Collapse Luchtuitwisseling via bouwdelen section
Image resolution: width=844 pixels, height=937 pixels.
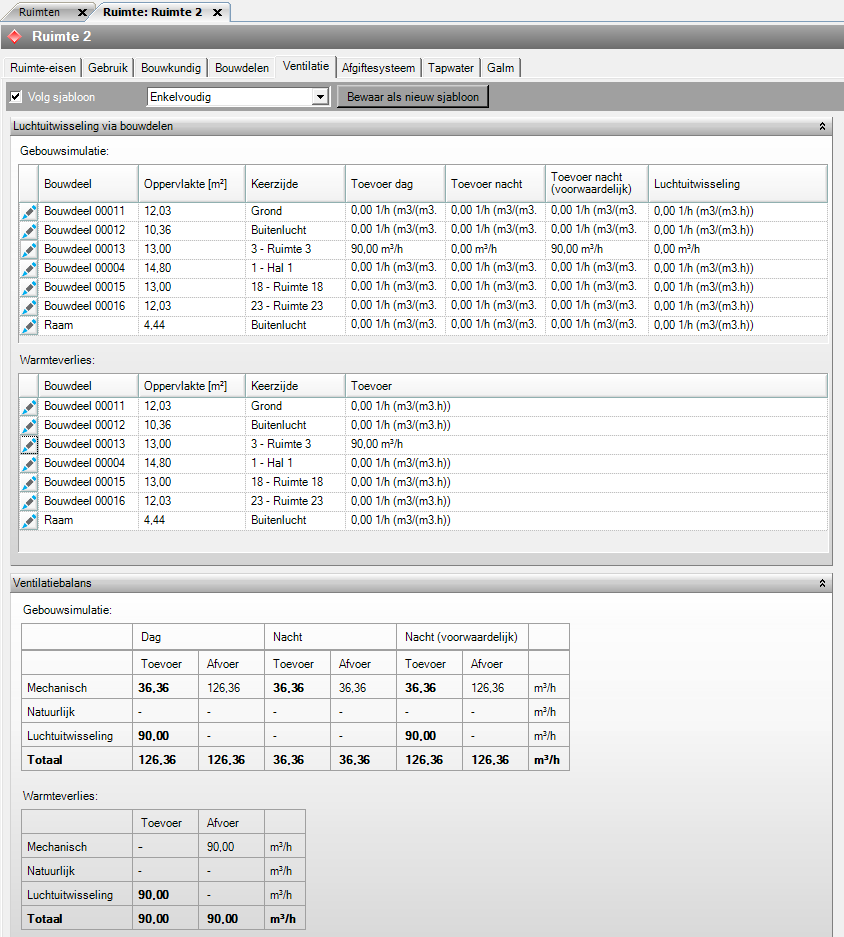point(821,127)
